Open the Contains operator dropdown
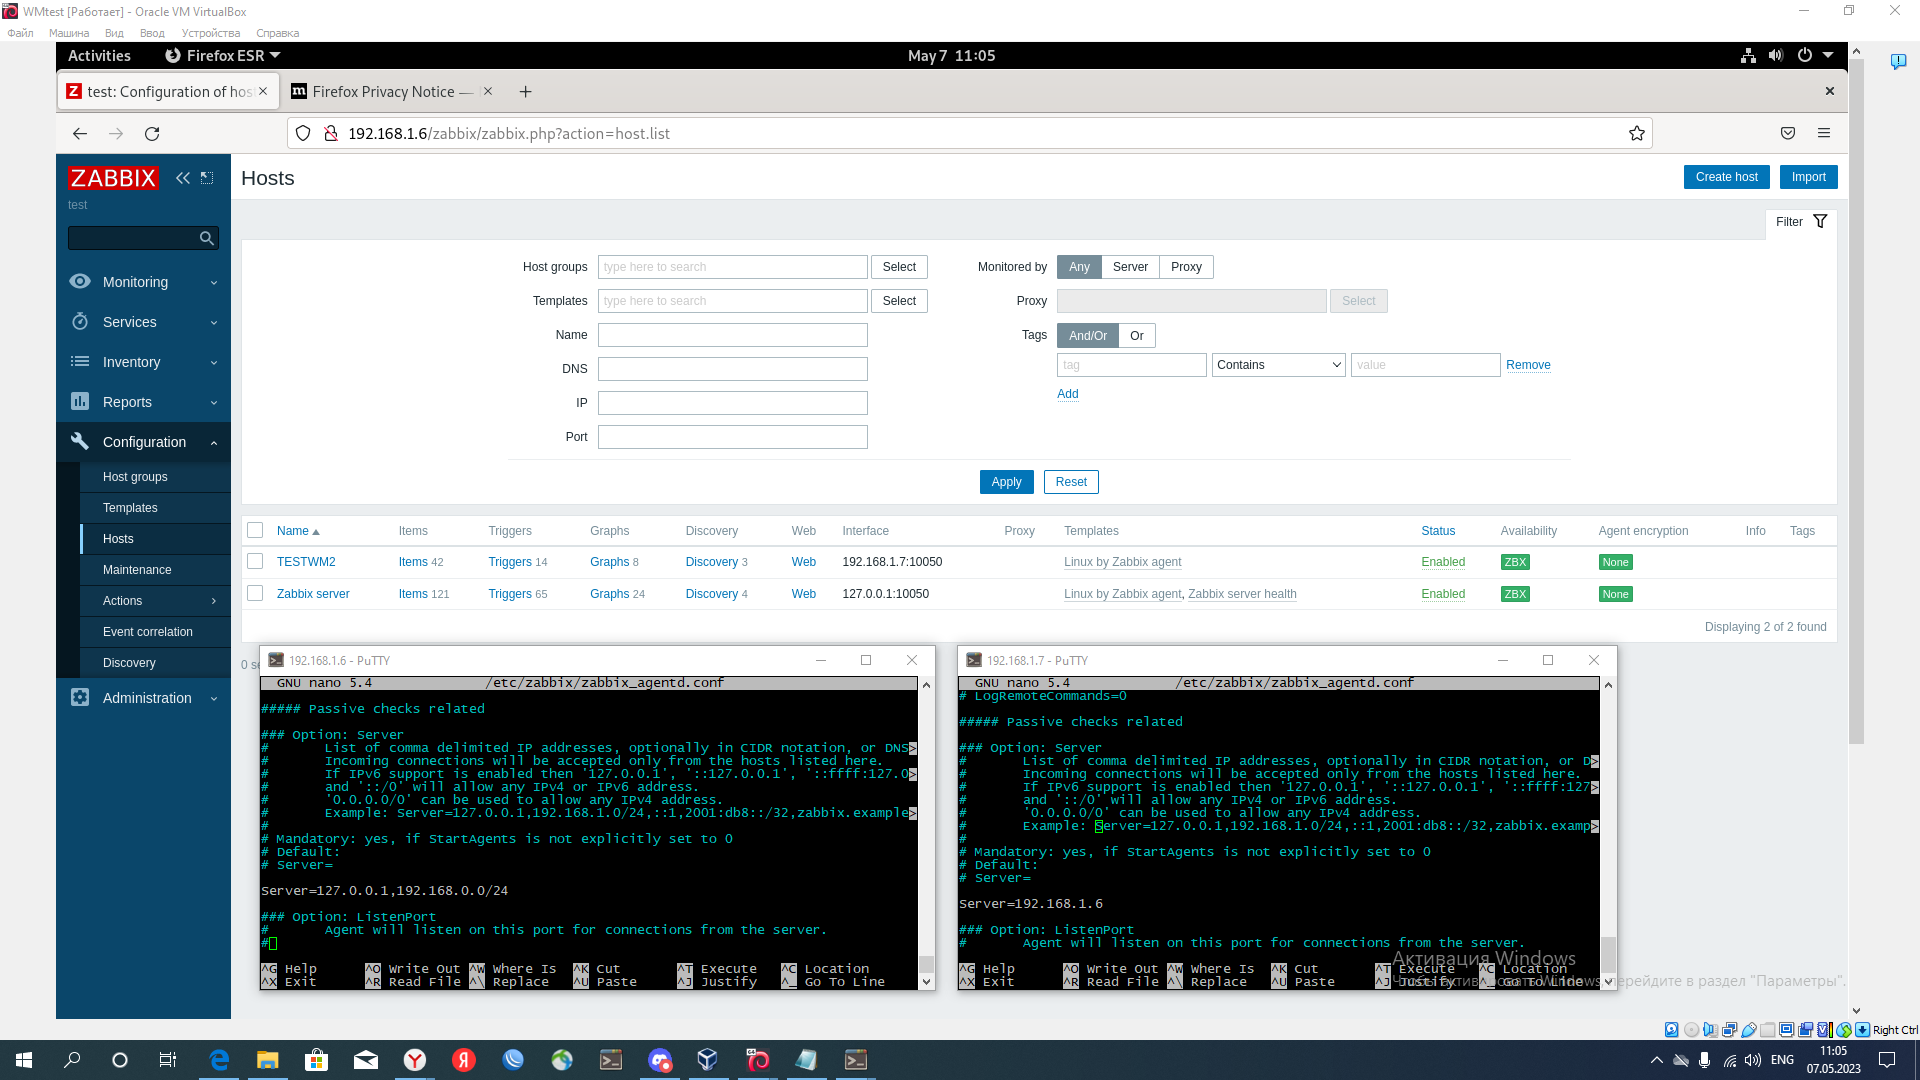The image size is (1920, 1080). pos(1278,364)
